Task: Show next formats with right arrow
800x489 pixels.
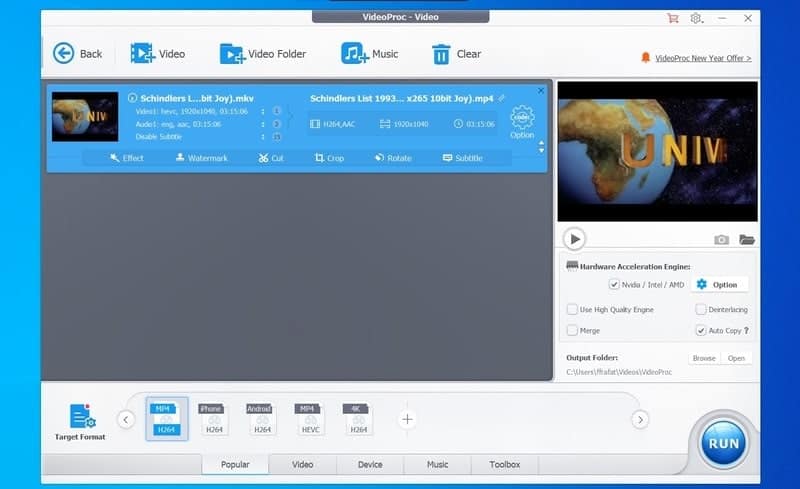Action: (x=640, y=420)
